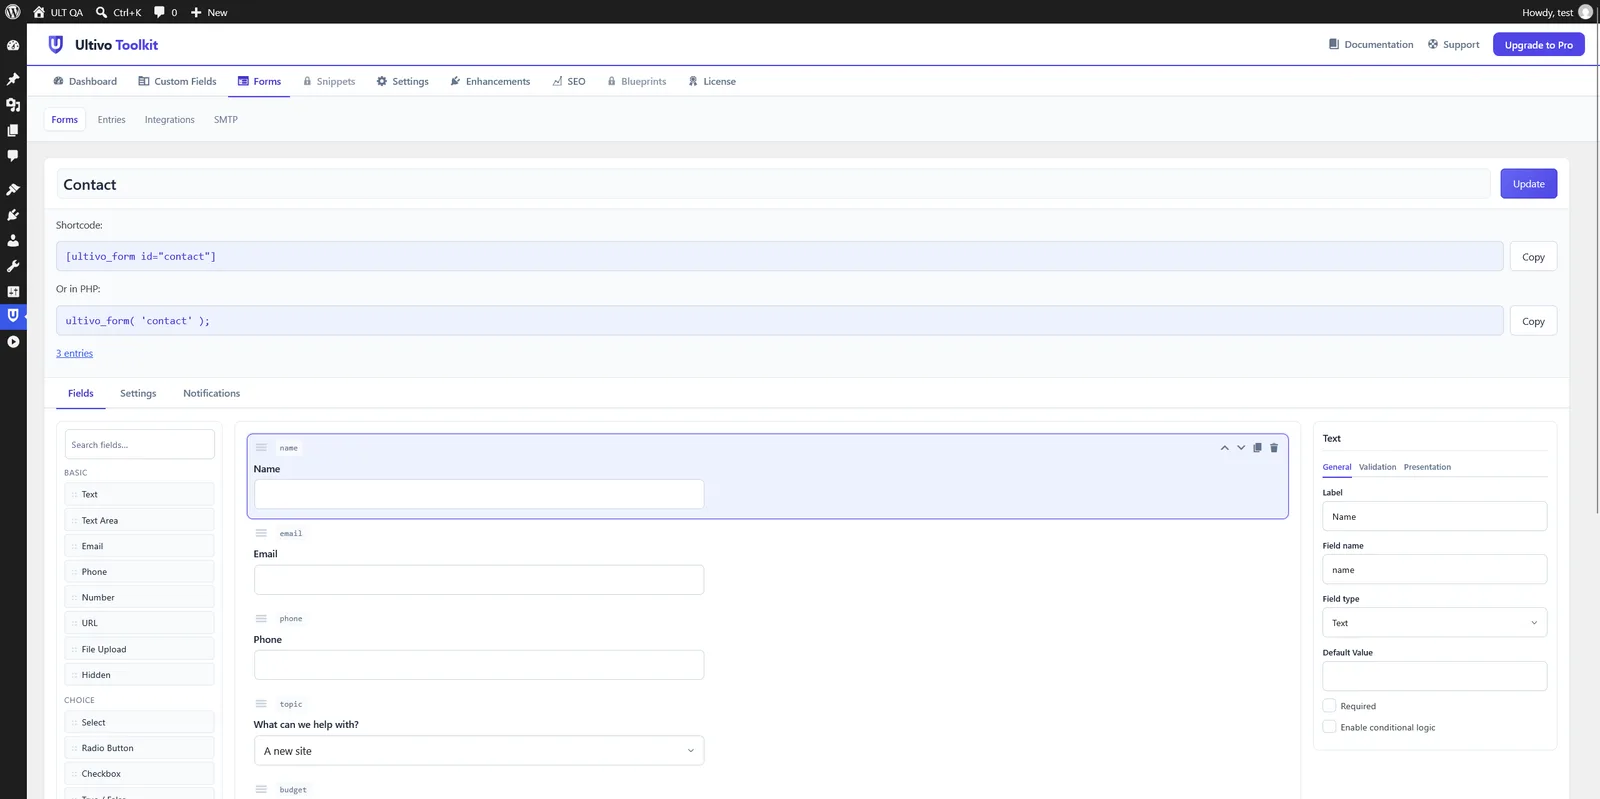Image resolution: width=1600 pixels, height=799 pixels.
Task: Duplicate the name field
Action: click(1257, 448)
